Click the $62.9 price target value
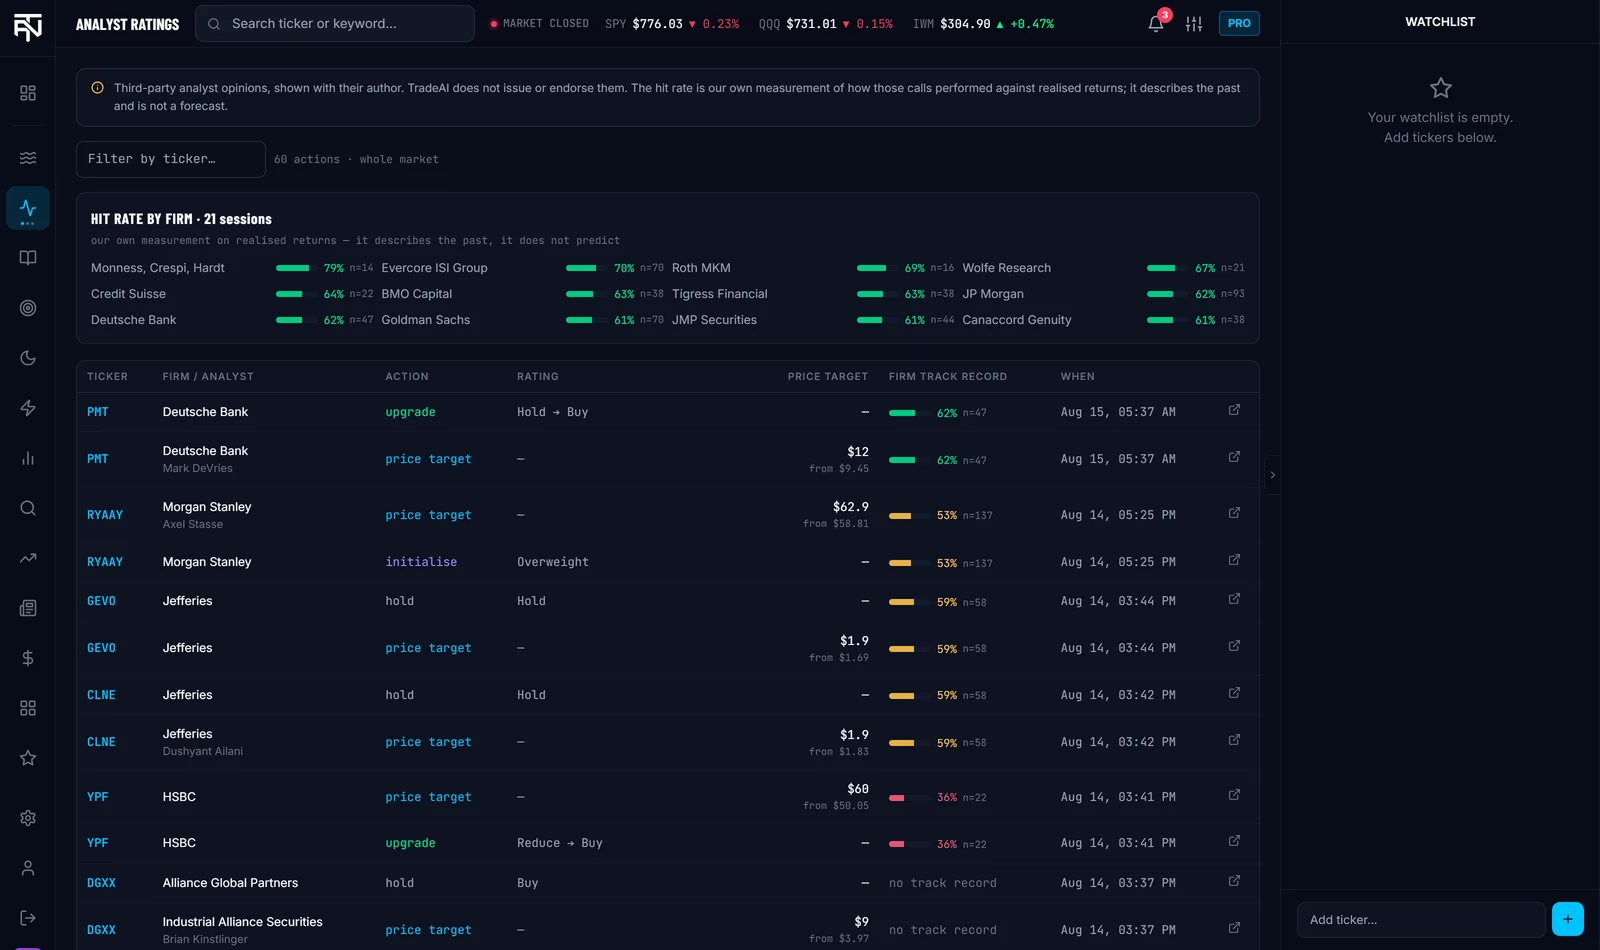Screen dimensions: 1600x950 click(x=851, y=507)
